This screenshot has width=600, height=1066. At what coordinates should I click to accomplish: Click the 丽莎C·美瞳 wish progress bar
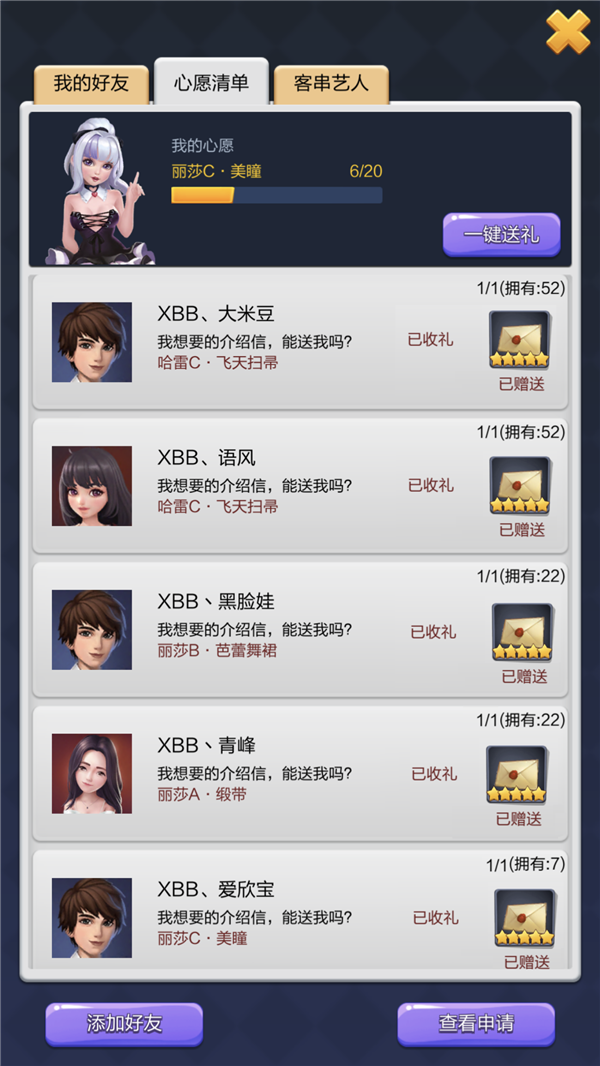tap(277, 196)
